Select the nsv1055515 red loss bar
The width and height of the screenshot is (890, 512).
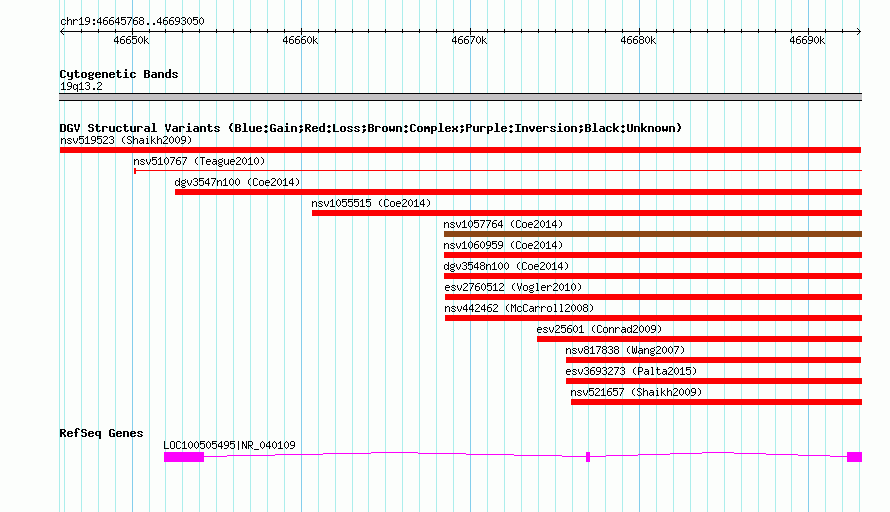tap(587, 213)
